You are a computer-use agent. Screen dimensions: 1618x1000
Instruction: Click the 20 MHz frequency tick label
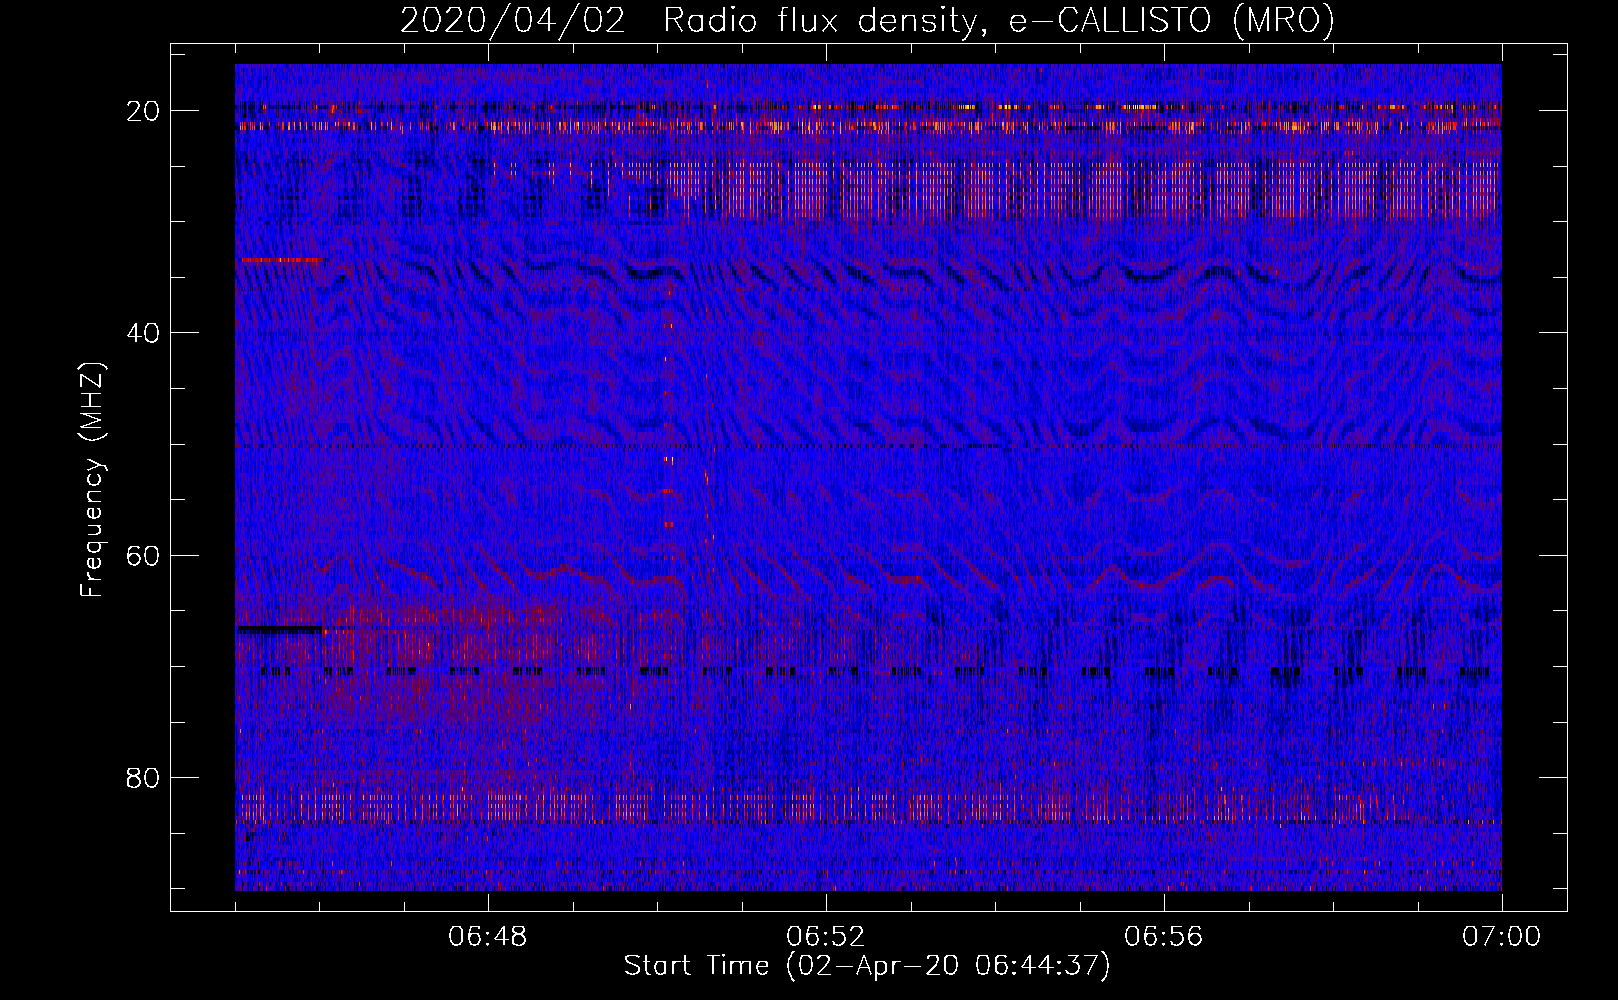pos(143,111)
